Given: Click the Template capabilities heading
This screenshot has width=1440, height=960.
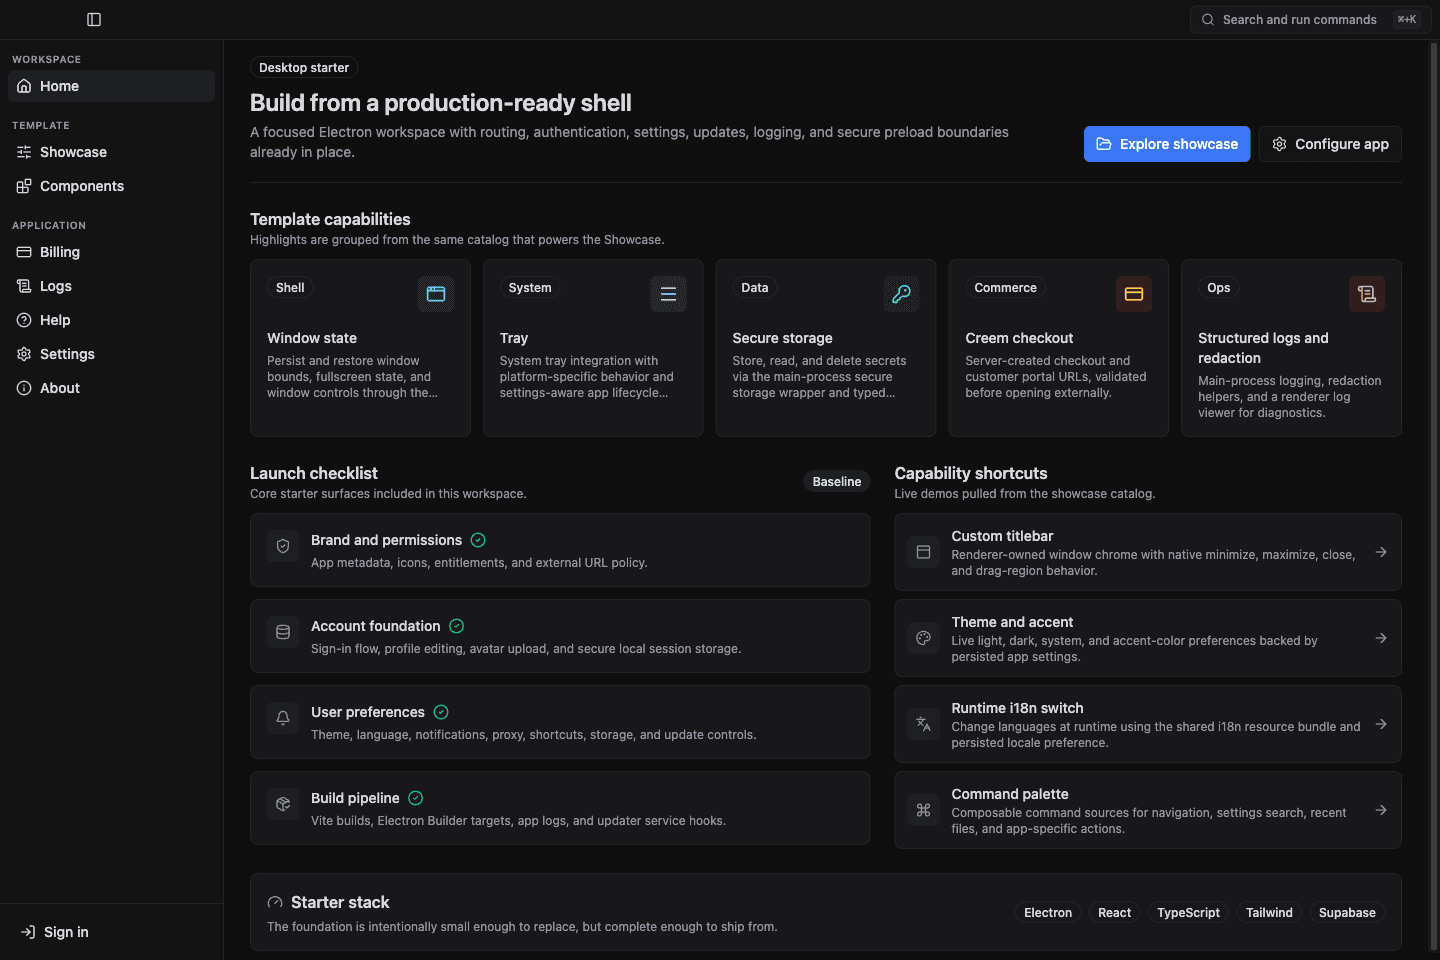Looking at the screenshot, I should (x=330, y=219).
